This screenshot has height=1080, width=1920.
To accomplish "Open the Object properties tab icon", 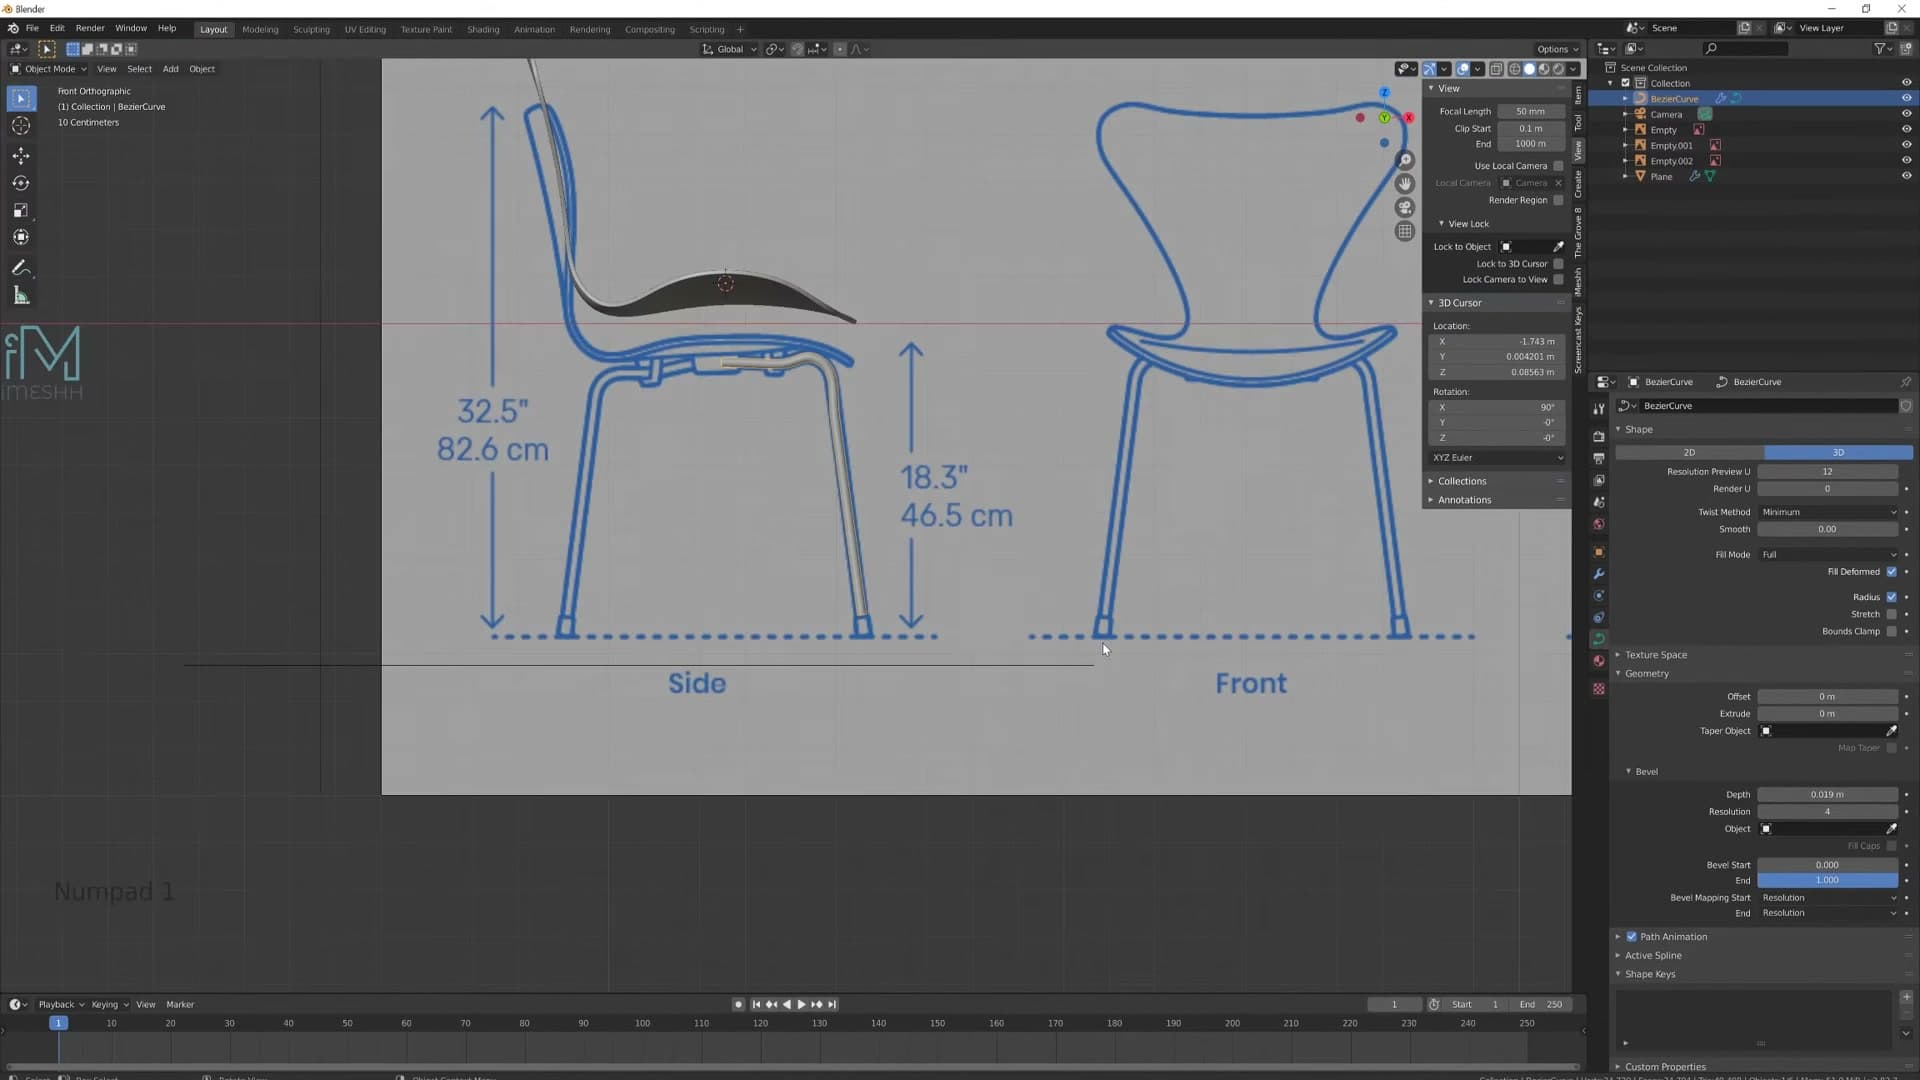I will click(1599, 552).
